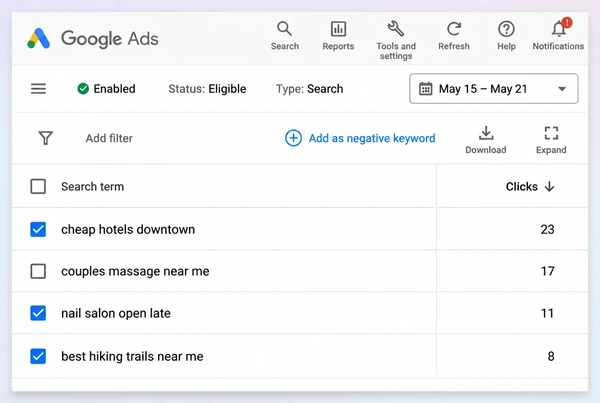
Task: Click the calendar icon in date range
Action: point(426,89)
